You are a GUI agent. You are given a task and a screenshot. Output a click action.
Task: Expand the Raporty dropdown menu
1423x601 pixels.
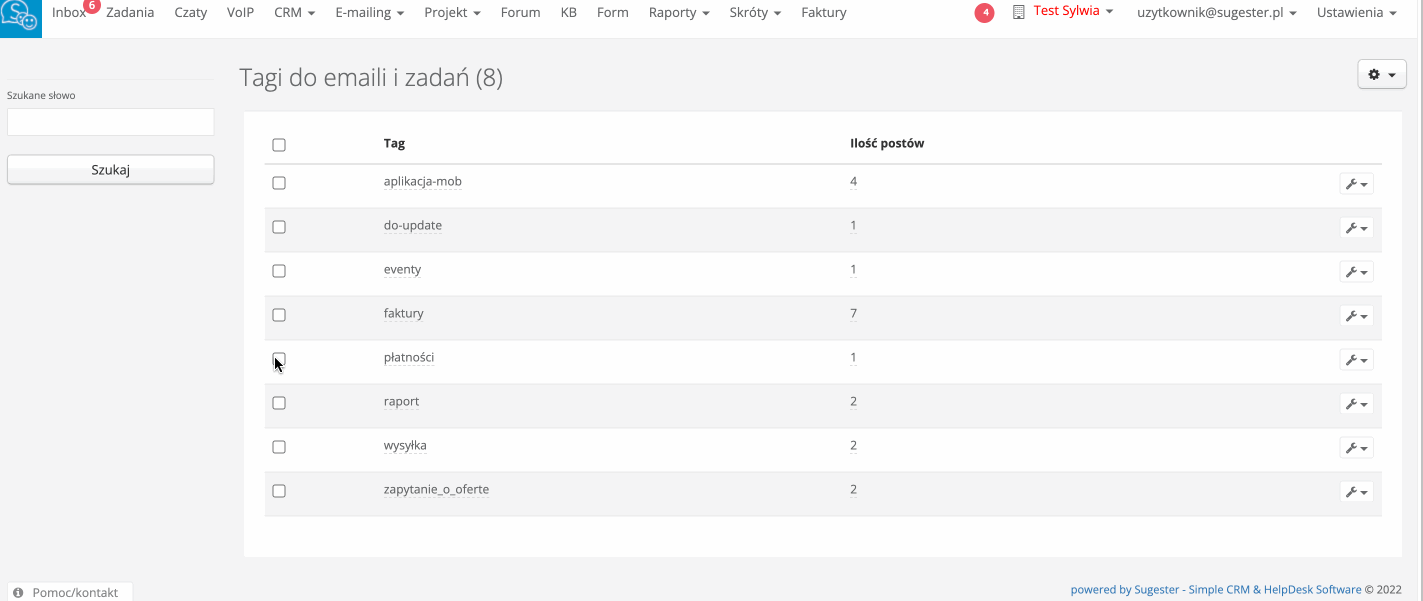tap(679, 13)
